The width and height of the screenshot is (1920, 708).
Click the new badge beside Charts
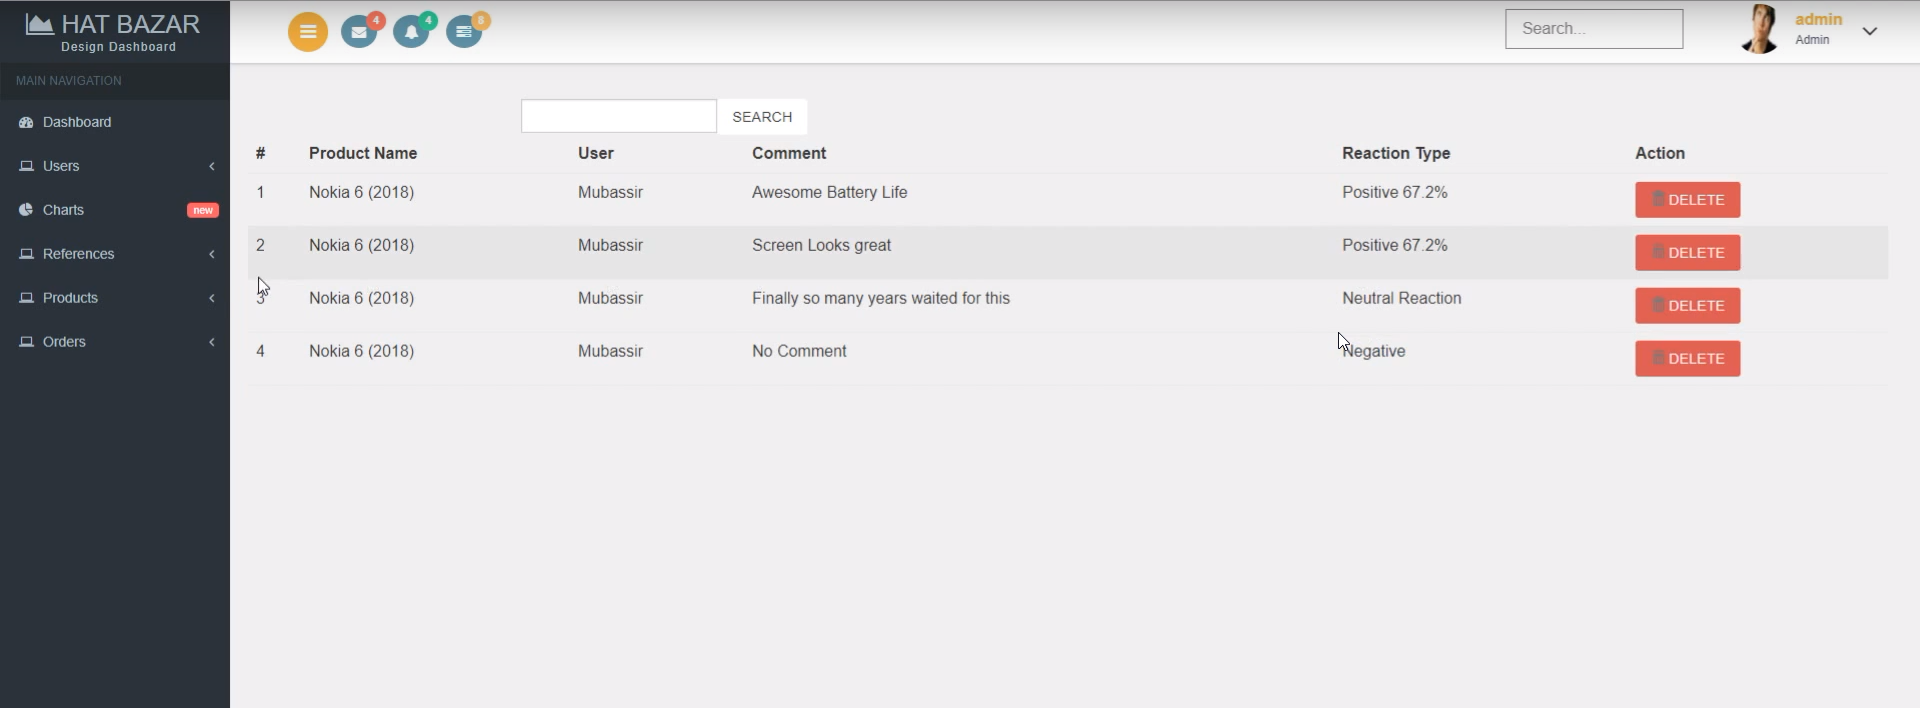(203, 210)
